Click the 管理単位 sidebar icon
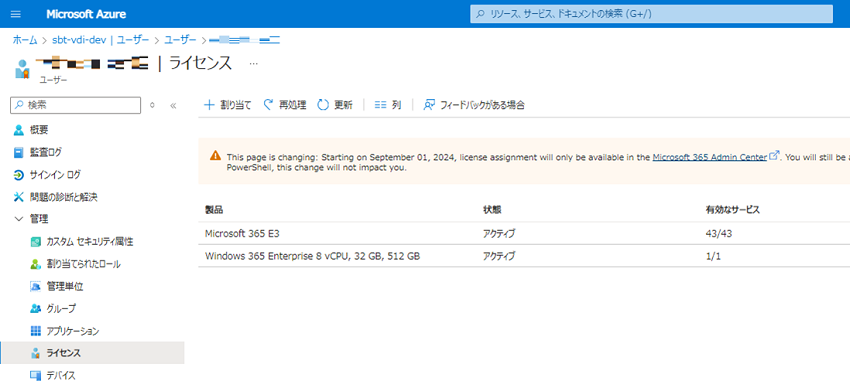 (36, 286)
